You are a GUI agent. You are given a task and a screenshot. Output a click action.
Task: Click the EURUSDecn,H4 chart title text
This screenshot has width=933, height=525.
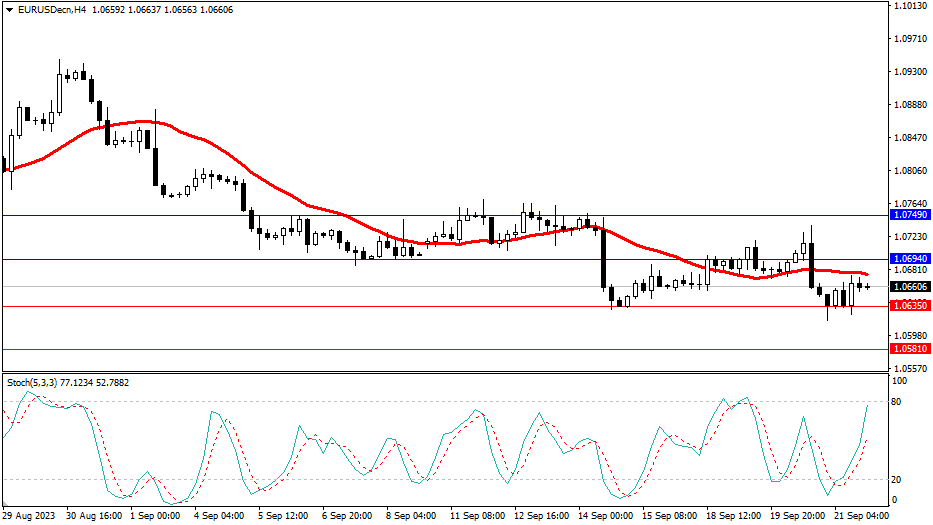(50, 10)
